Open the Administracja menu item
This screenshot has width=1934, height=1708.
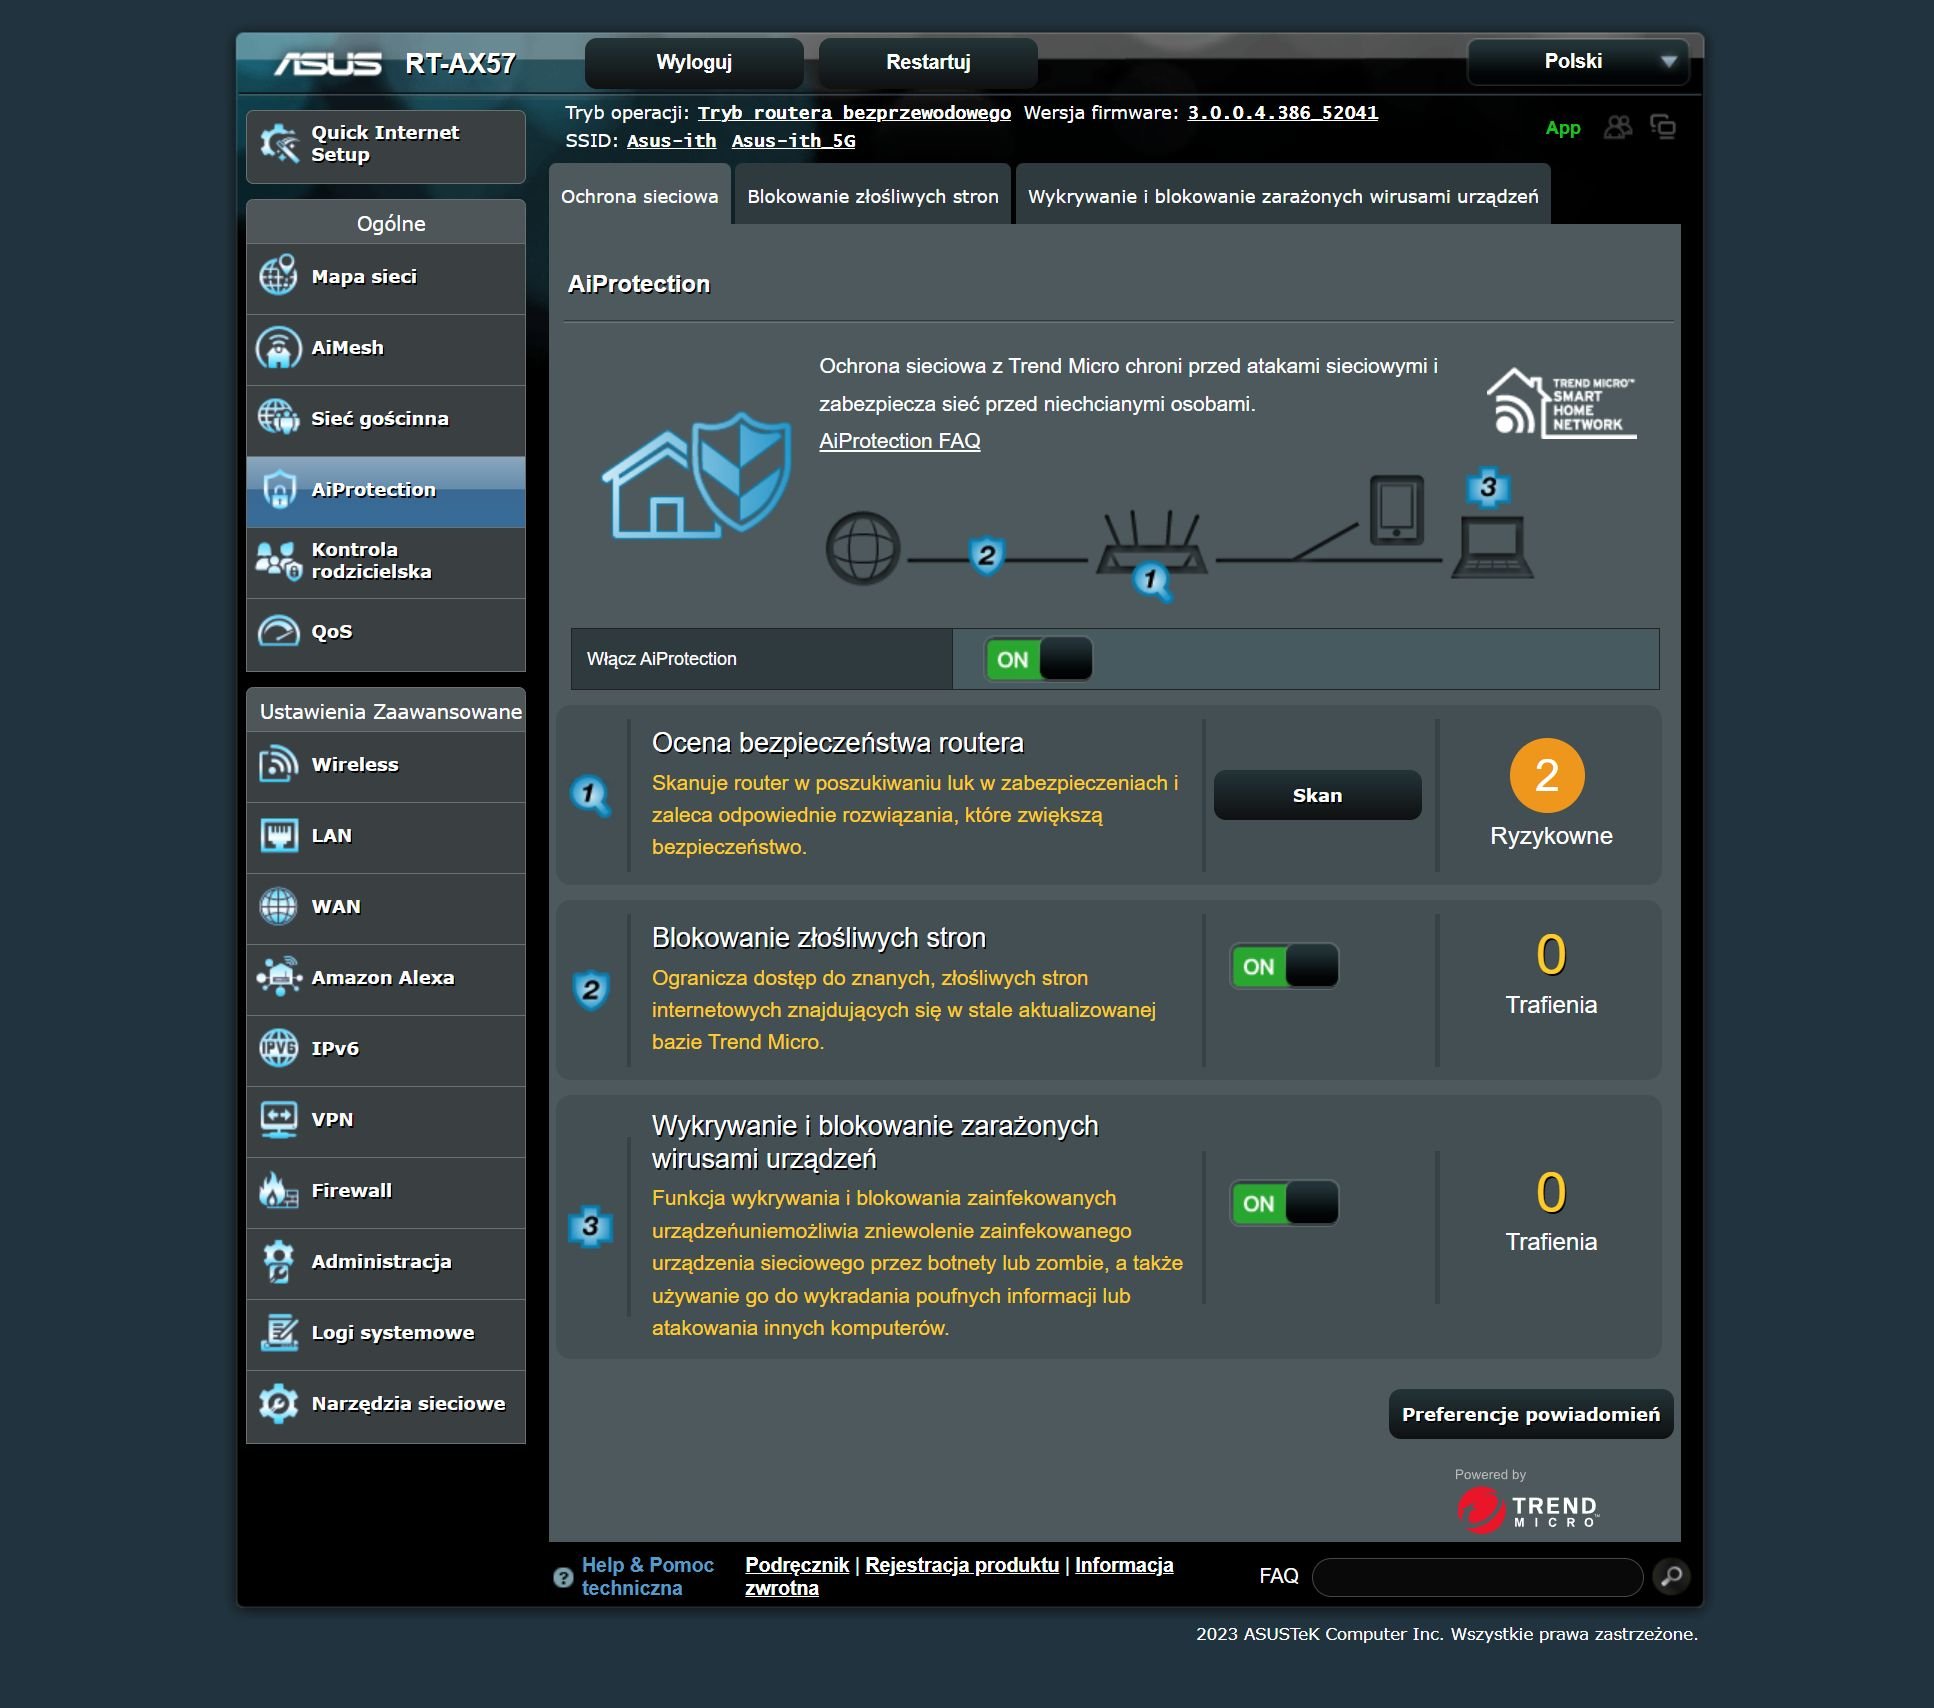click(386, 1262)
